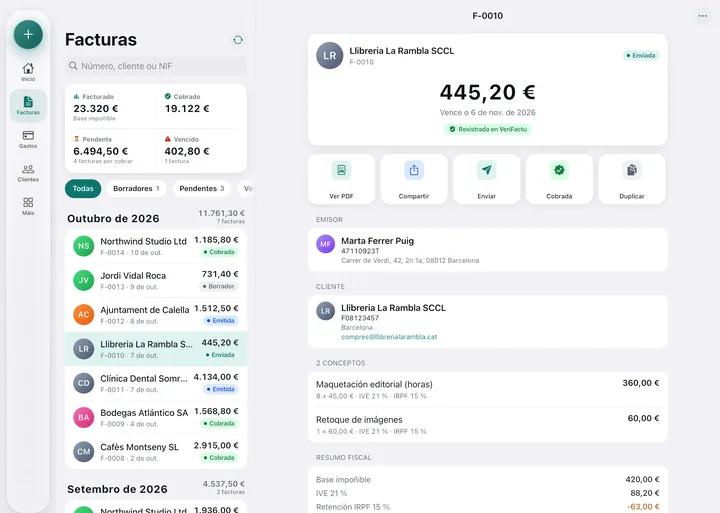Viewport: 720px width, 513px height.
Task: Open the Clientes sidebar section
Action: pos(28,173)
